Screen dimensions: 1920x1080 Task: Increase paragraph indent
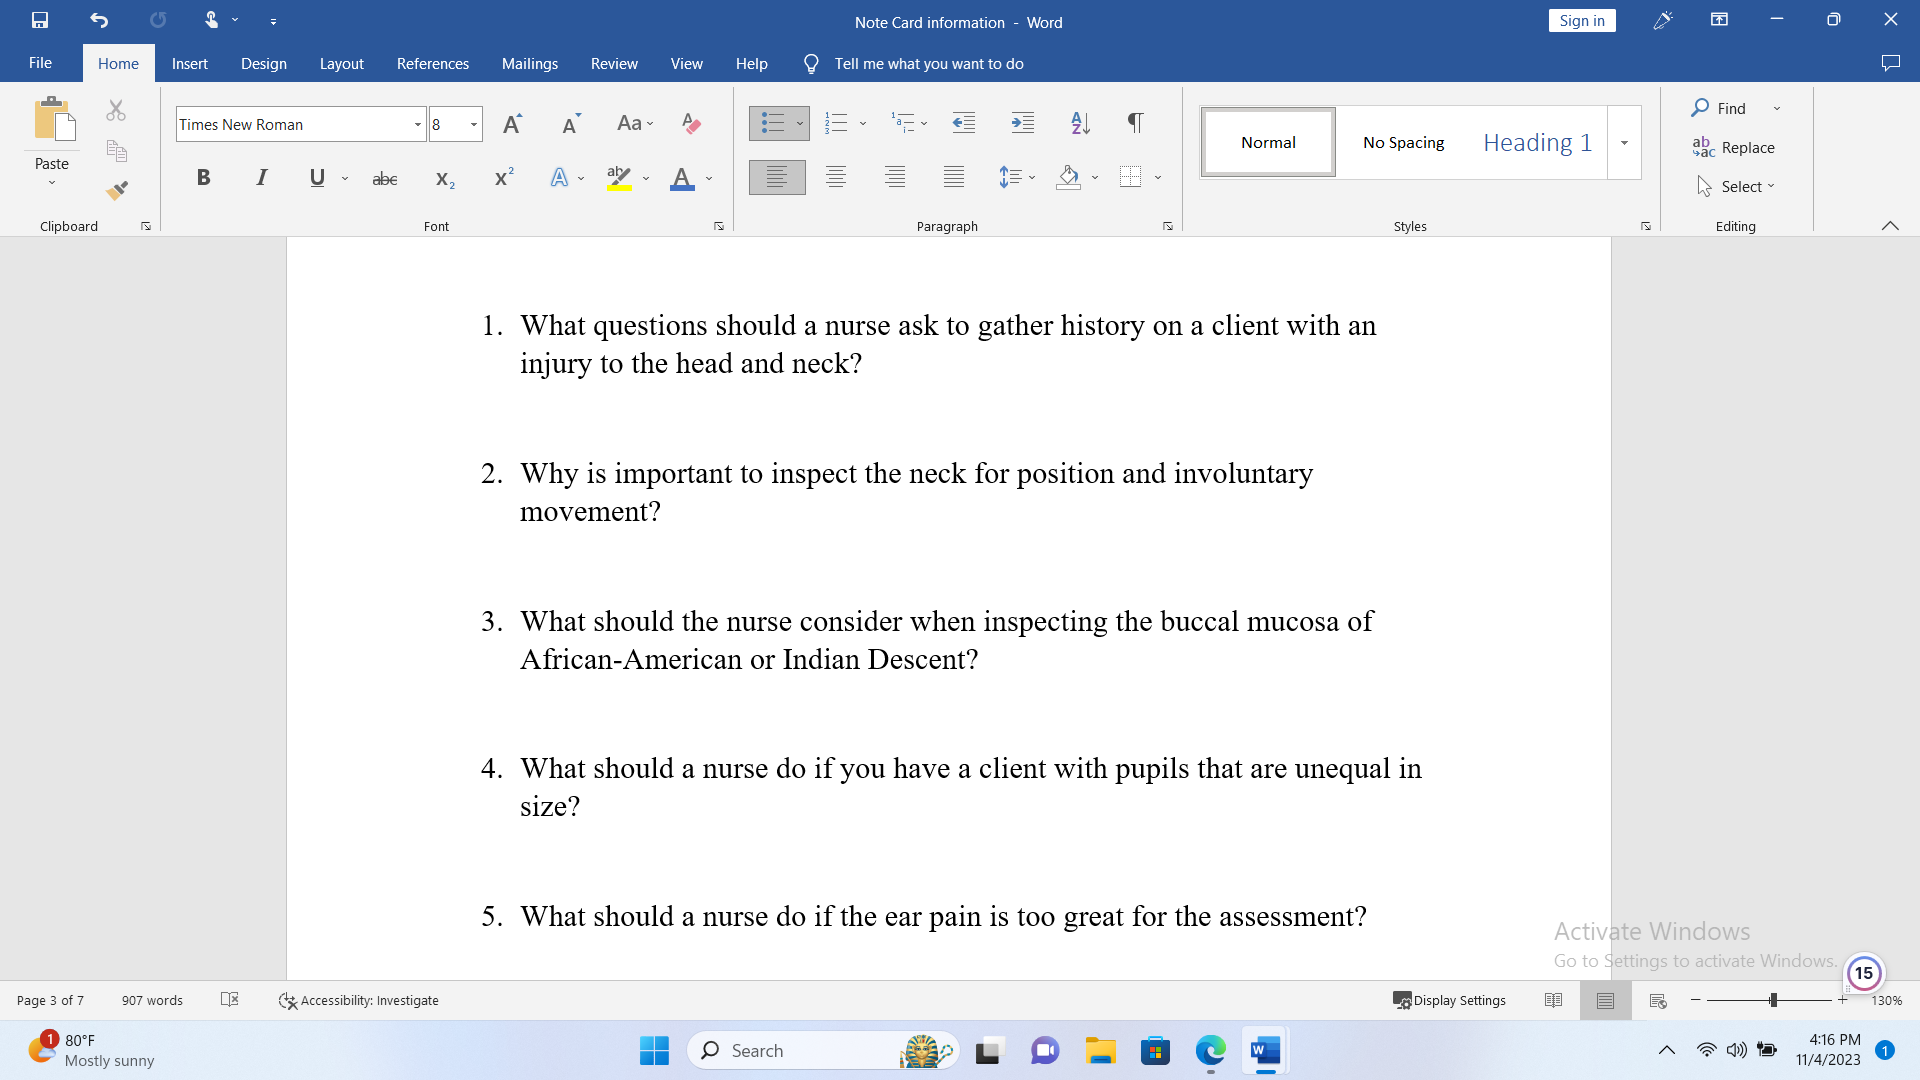click(1023, 123)
